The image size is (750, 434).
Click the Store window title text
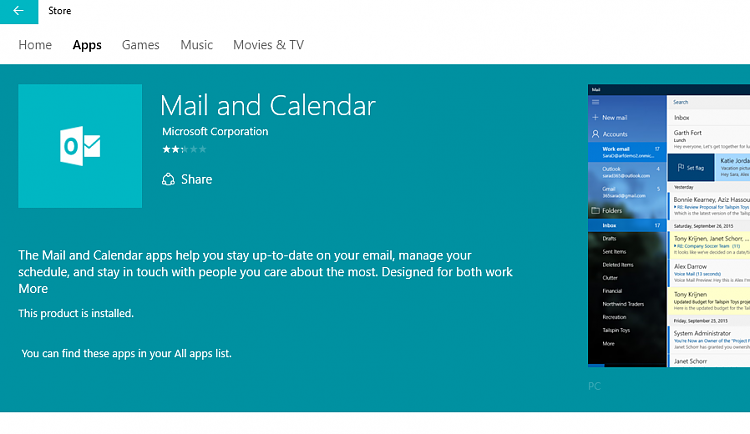pyautogui.click(x=60, y=11)
